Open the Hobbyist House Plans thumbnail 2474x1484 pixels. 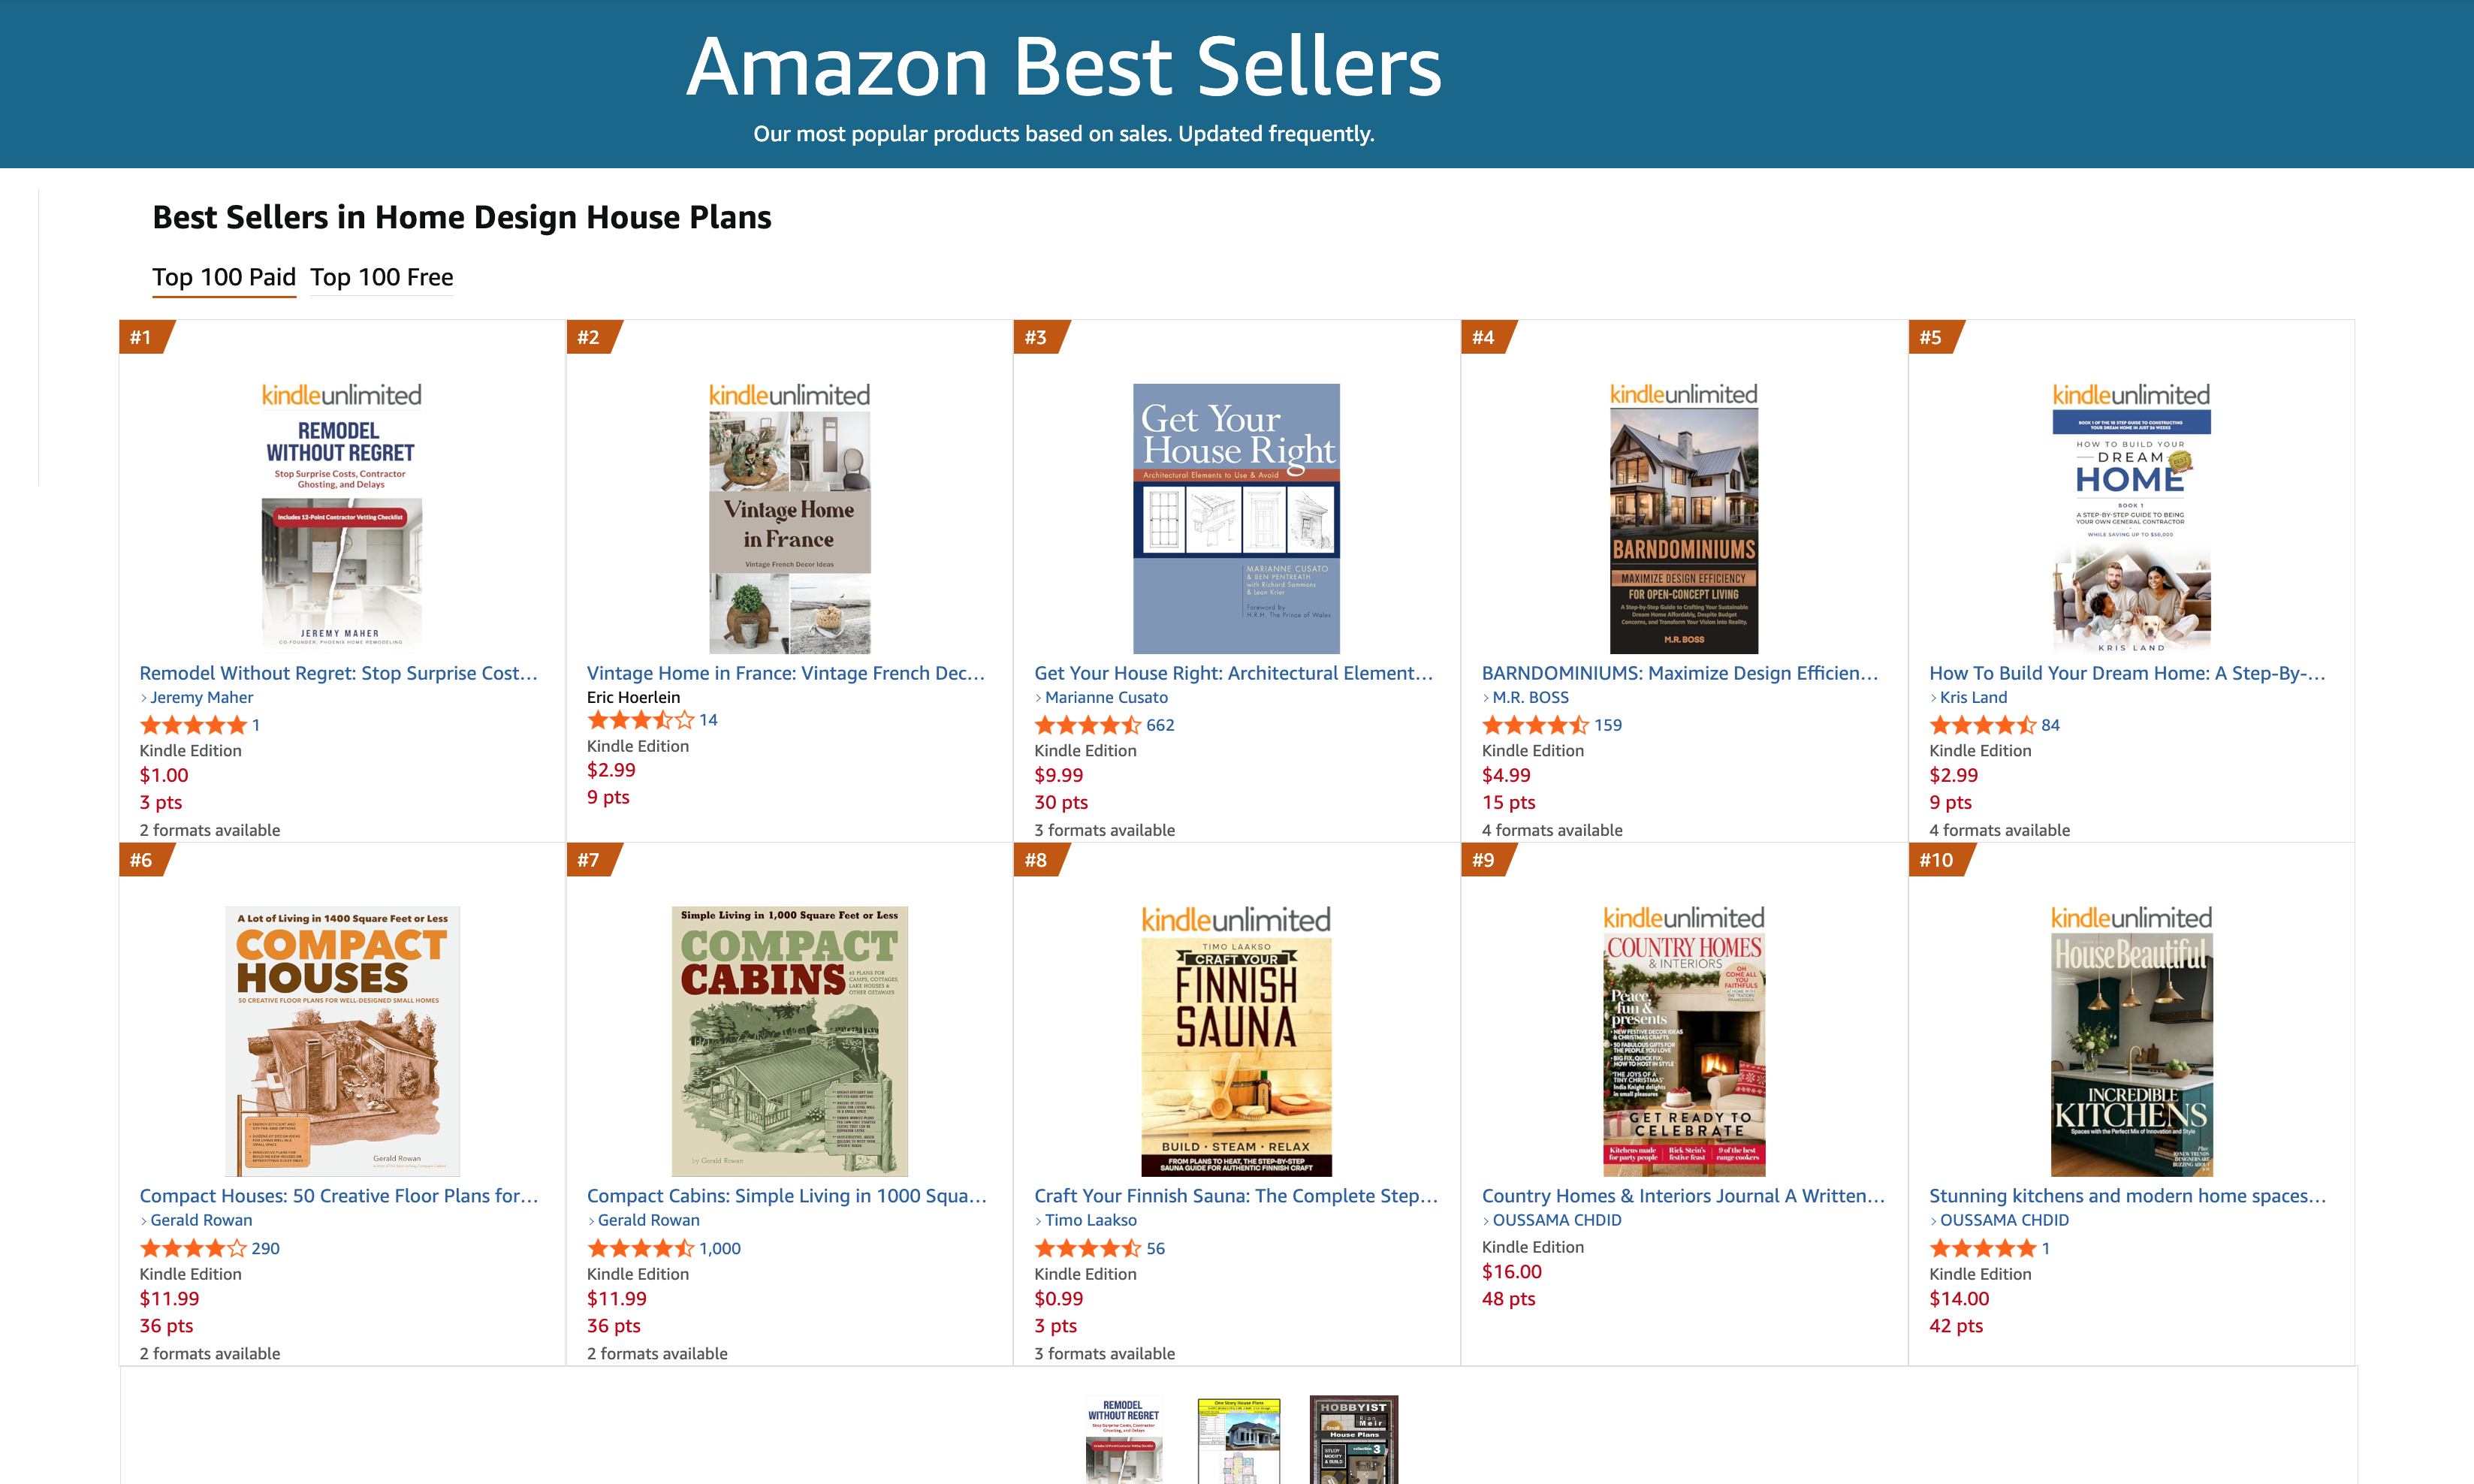click(1353, 1440)
